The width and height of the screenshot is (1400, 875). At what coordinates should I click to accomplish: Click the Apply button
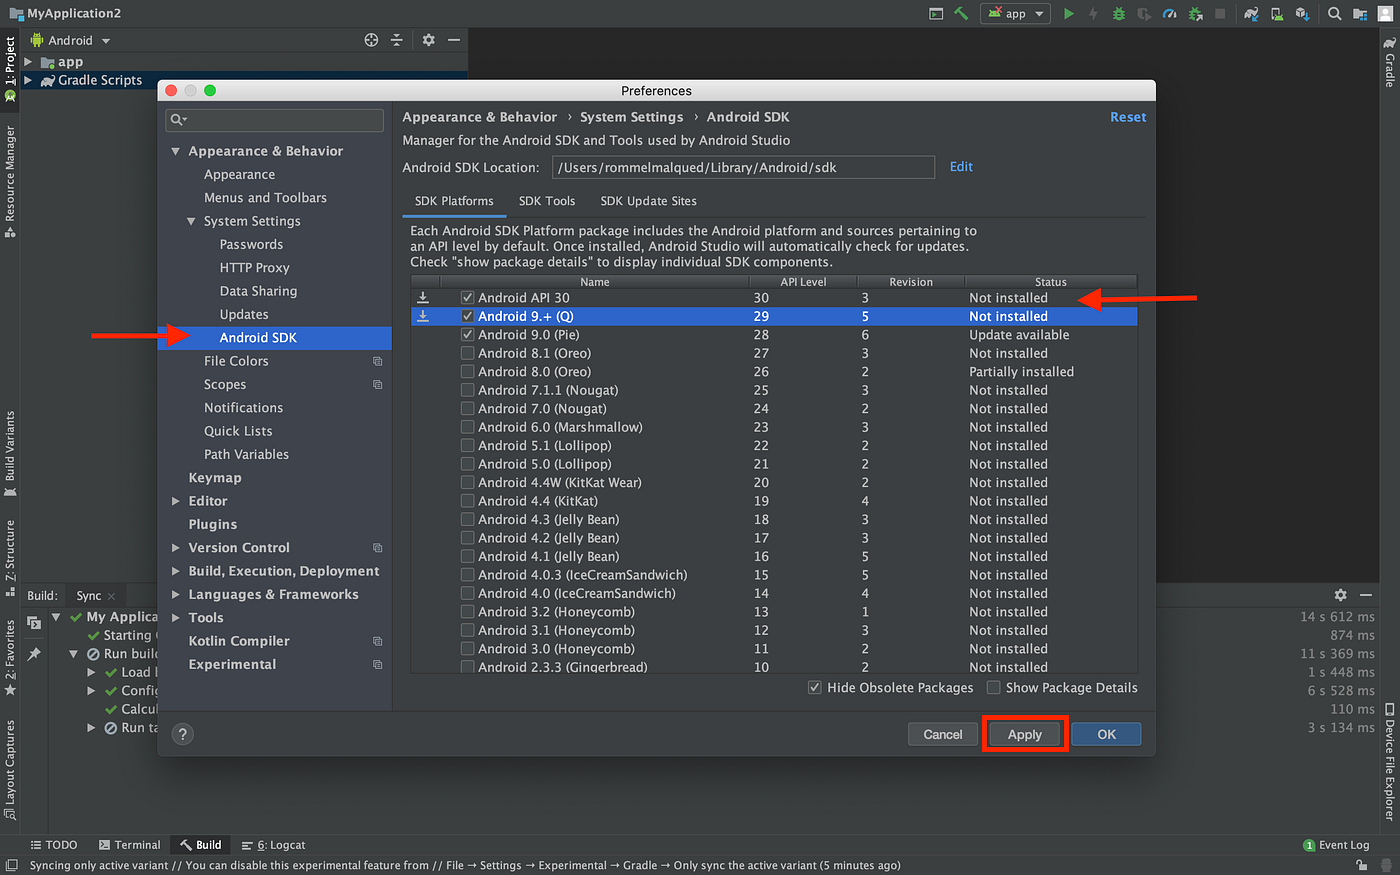(1025, 734)
